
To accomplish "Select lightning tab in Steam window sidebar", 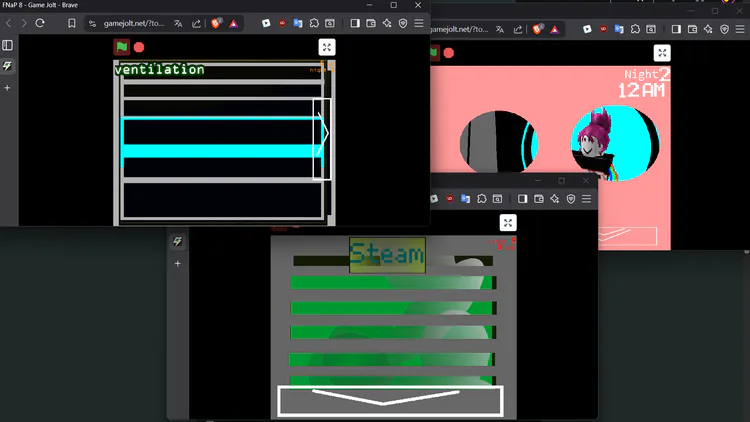I will point(177,242).
